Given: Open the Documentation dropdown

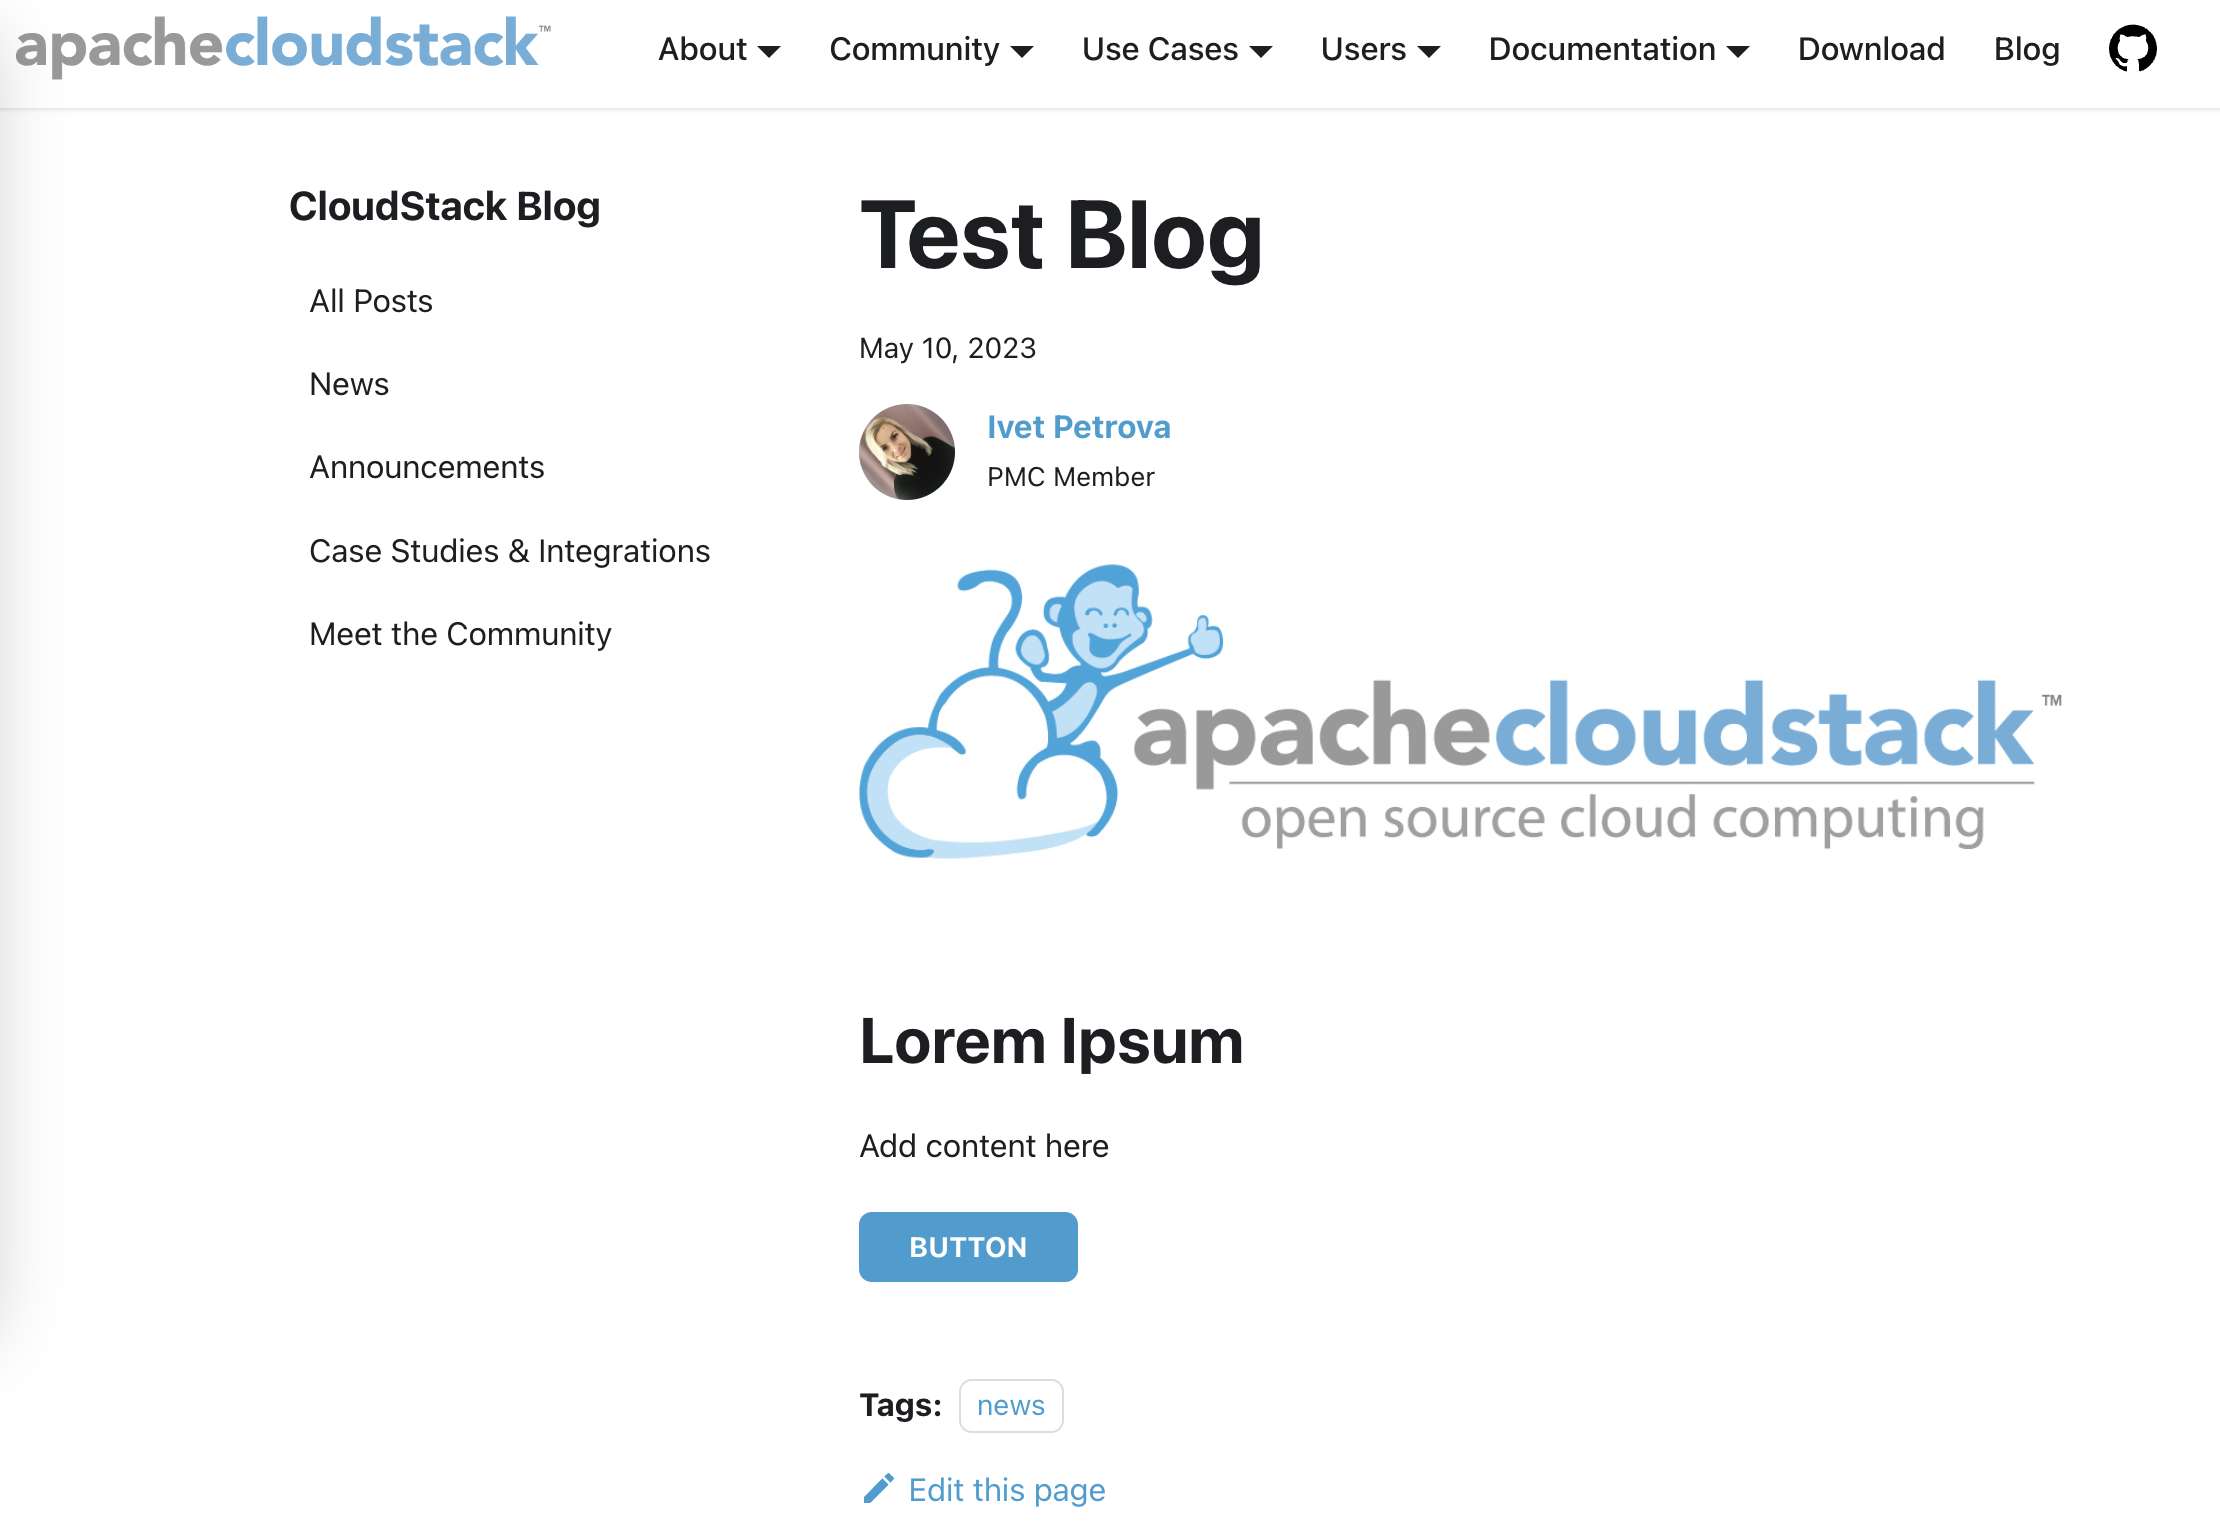Looking at the screenshot, I should [1618, 49].
